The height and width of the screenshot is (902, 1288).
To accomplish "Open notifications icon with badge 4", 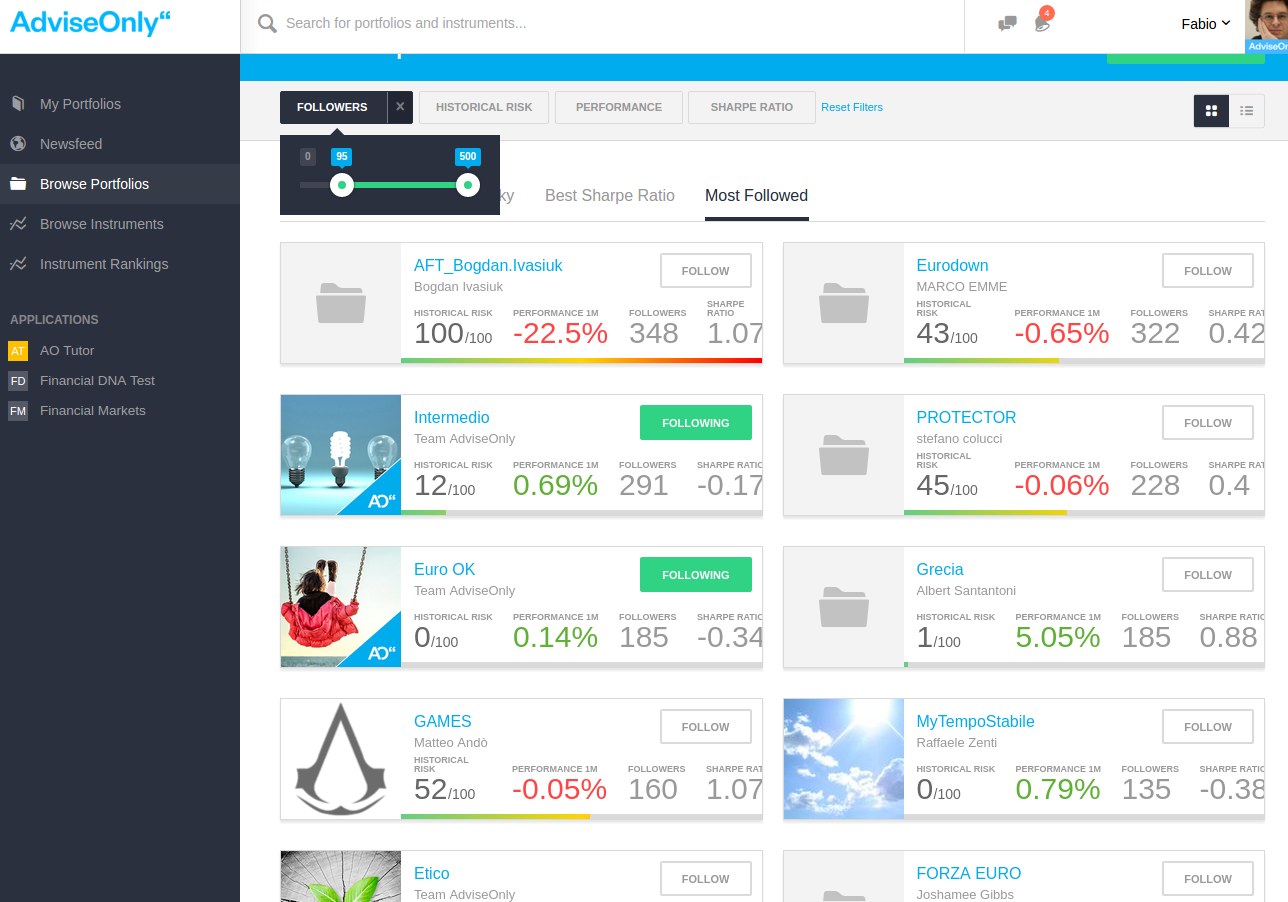I will pos(1043,21).
